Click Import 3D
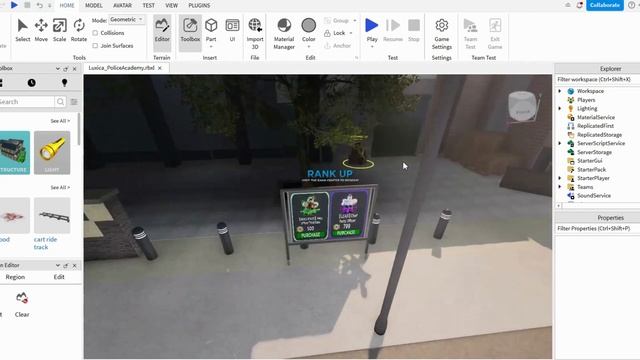Viewport: 640px width, 360px height. coord(255,33)
